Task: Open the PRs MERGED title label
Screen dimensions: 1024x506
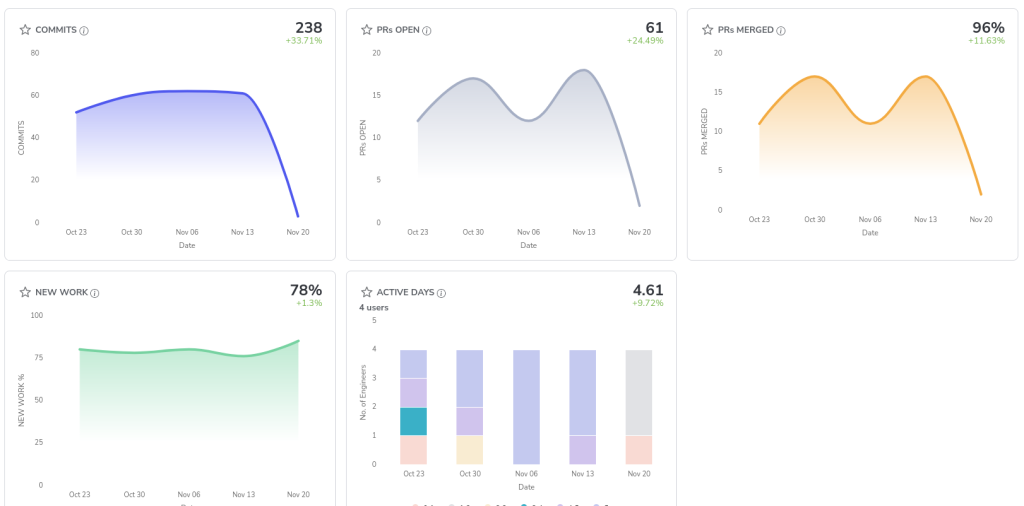Action: 746,30
